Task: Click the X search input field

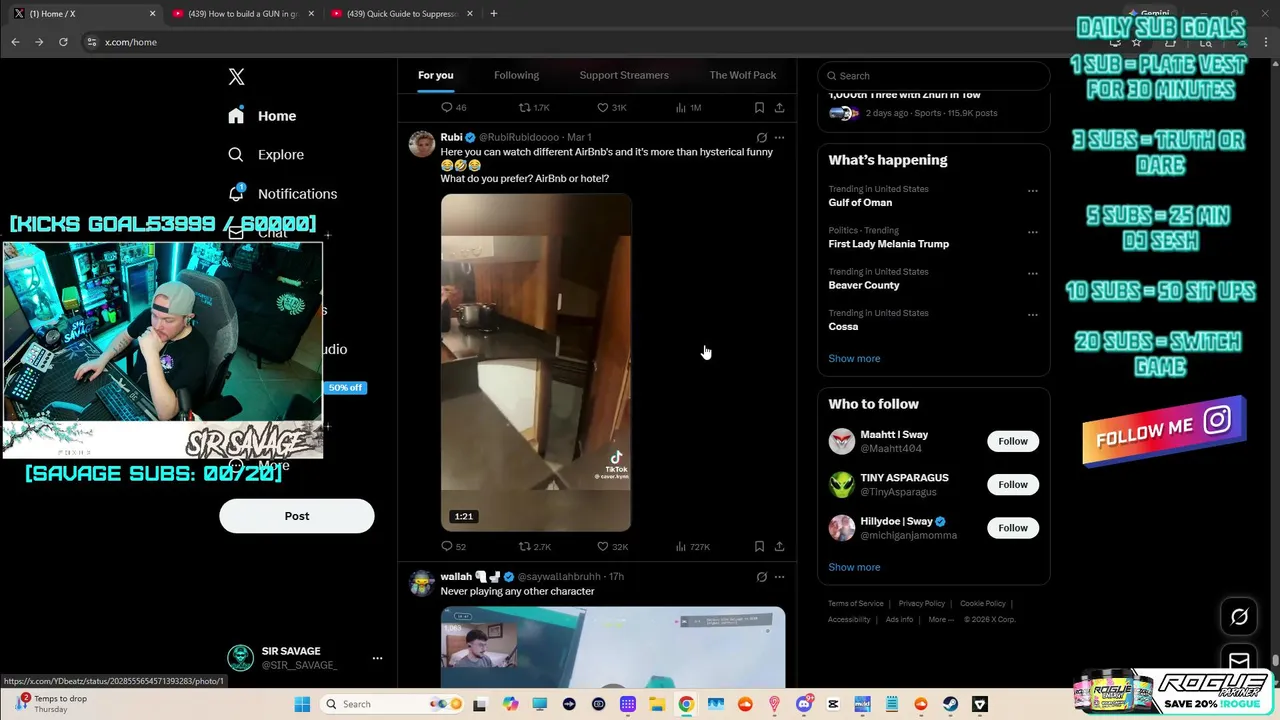Action: 934,76
